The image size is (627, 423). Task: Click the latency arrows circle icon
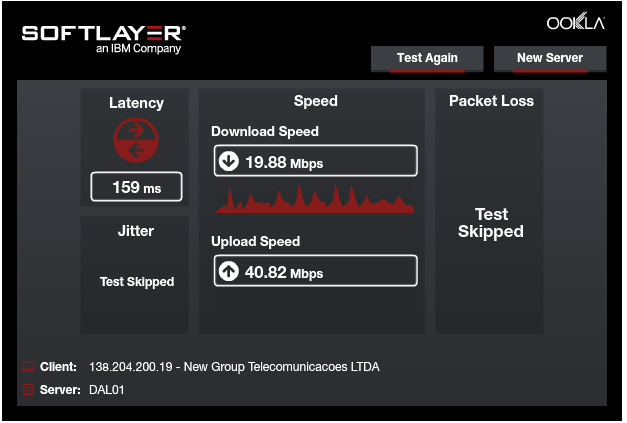[136, 141]
